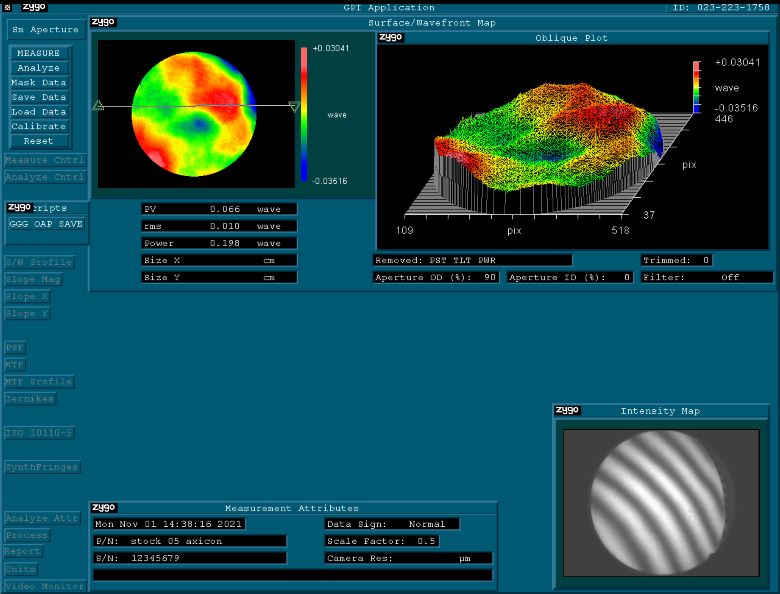780x594 pixels.
Task: Toggle the Filter Off setting
Action: pyautogui.click(x=707, y=277)
